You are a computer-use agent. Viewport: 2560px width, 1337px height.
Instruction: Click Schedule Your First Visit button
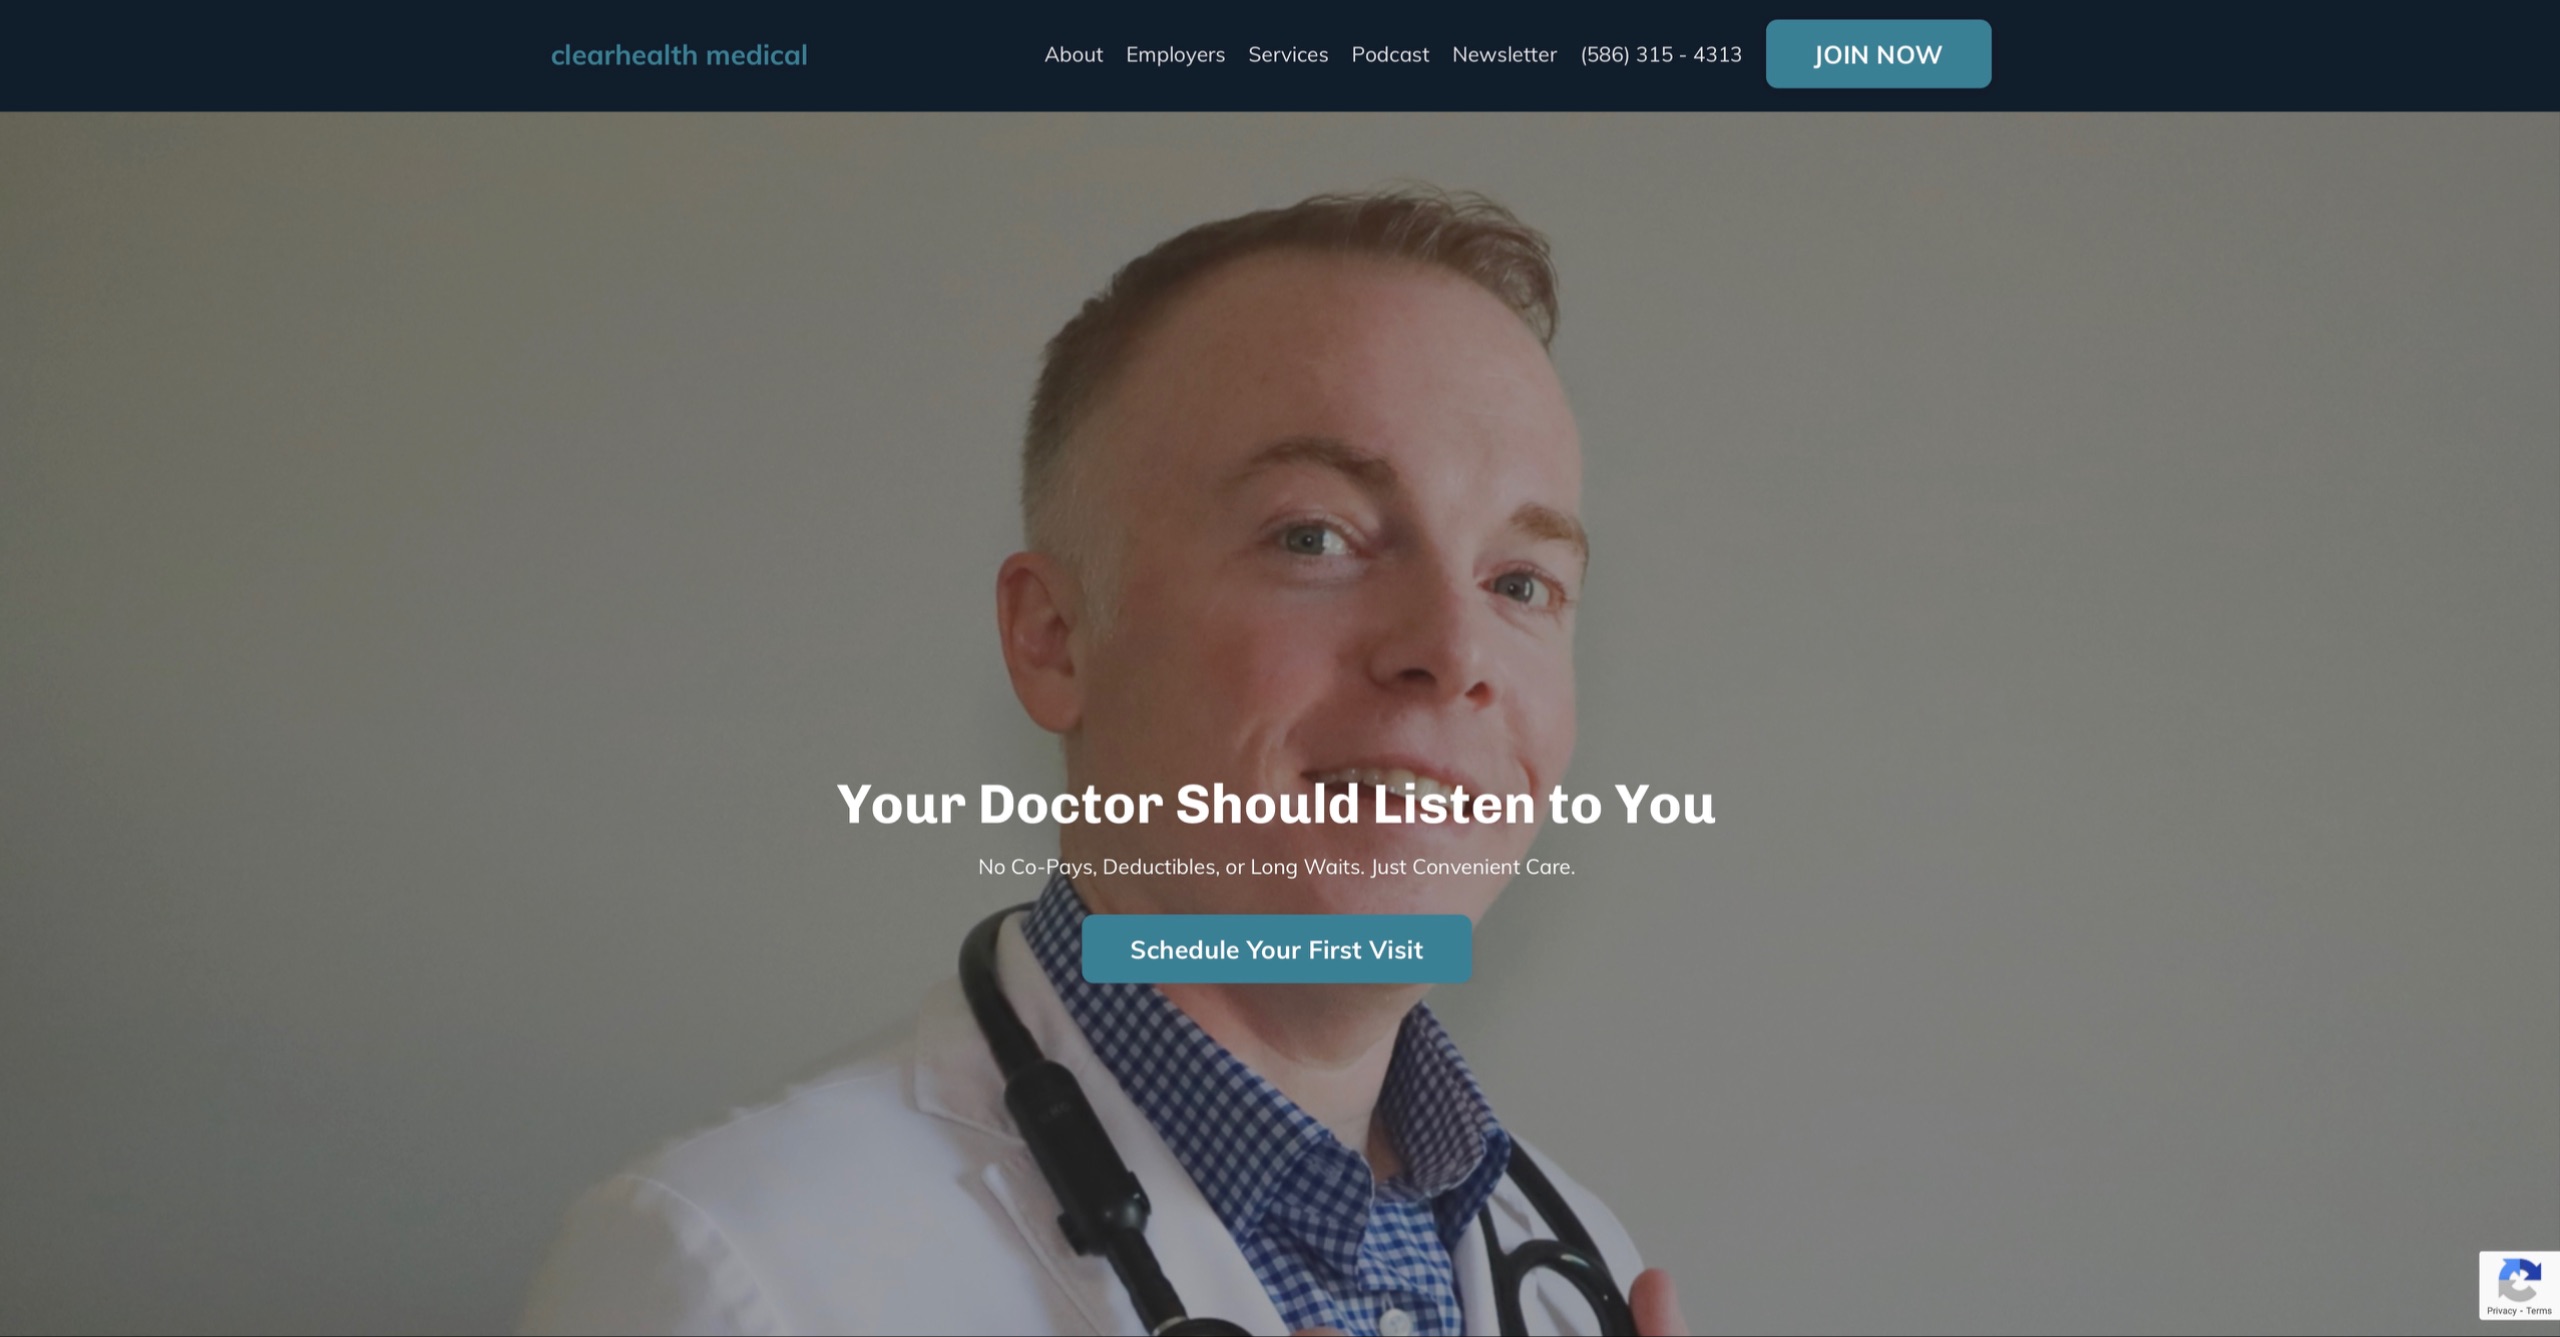coord(1276,949)
